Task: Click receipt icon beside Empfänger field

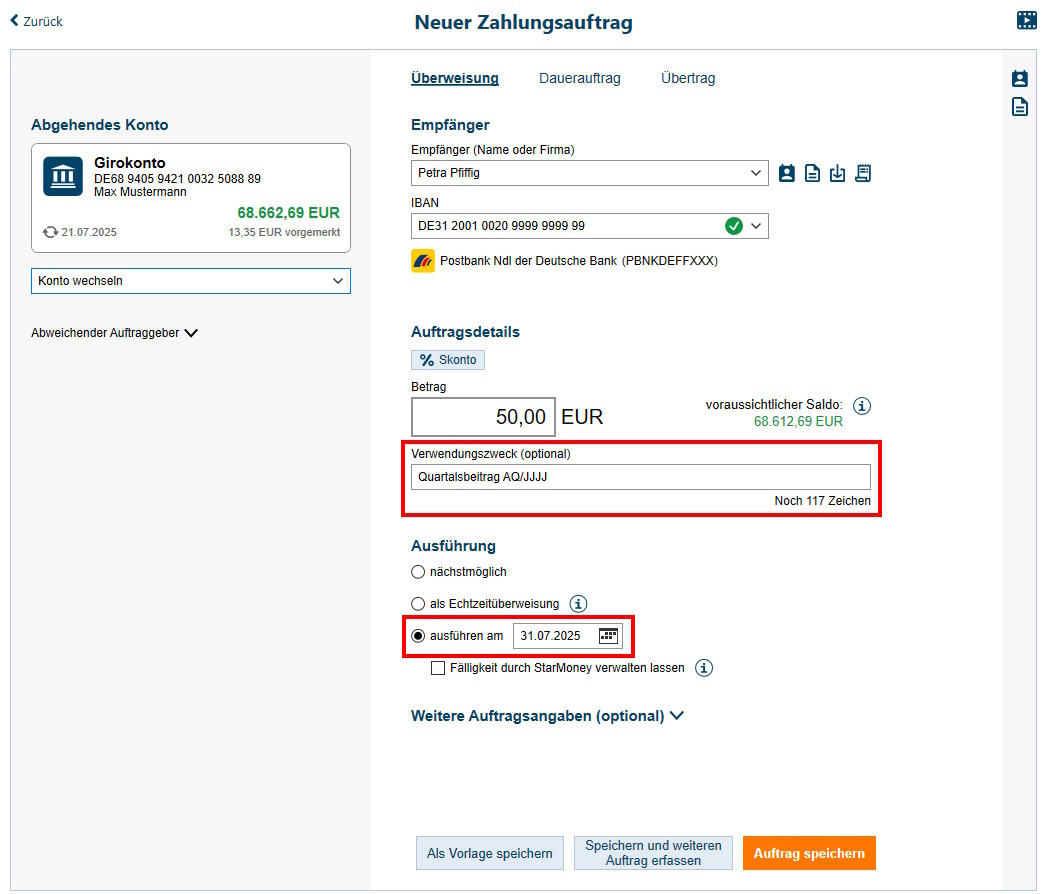Action: point(863,173)
